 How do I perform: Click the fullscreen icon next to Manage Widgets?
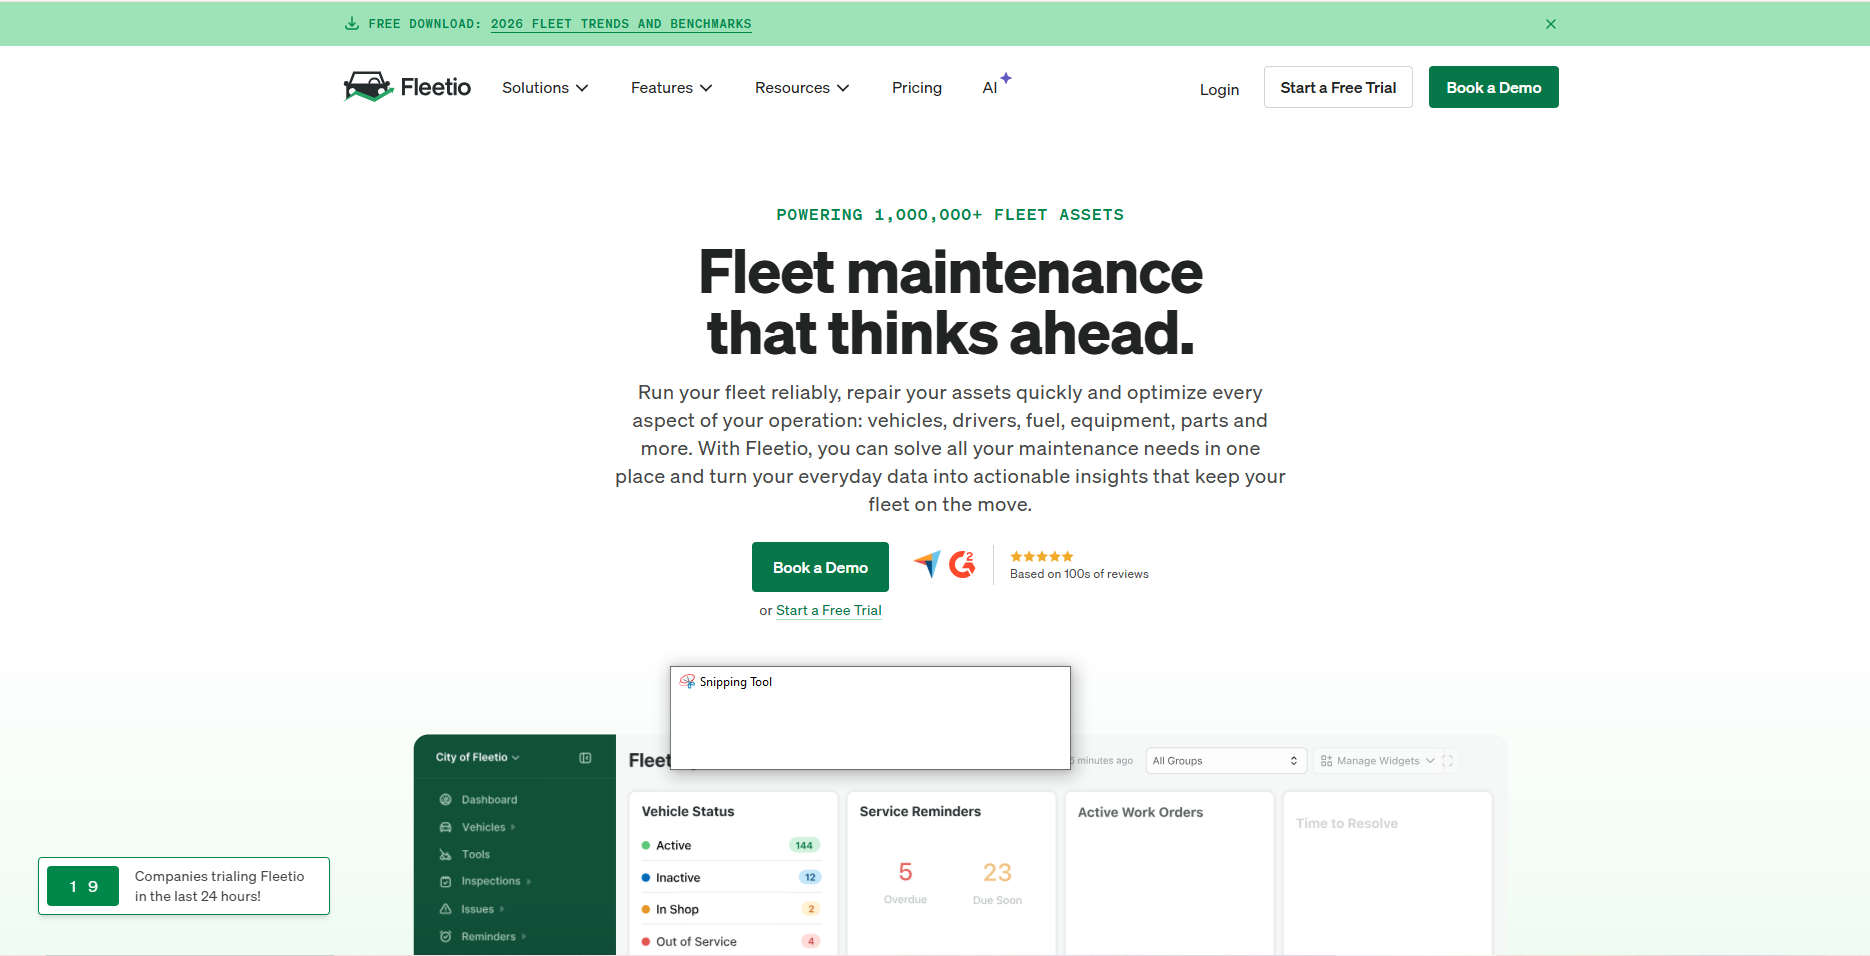click(1447, 761)
